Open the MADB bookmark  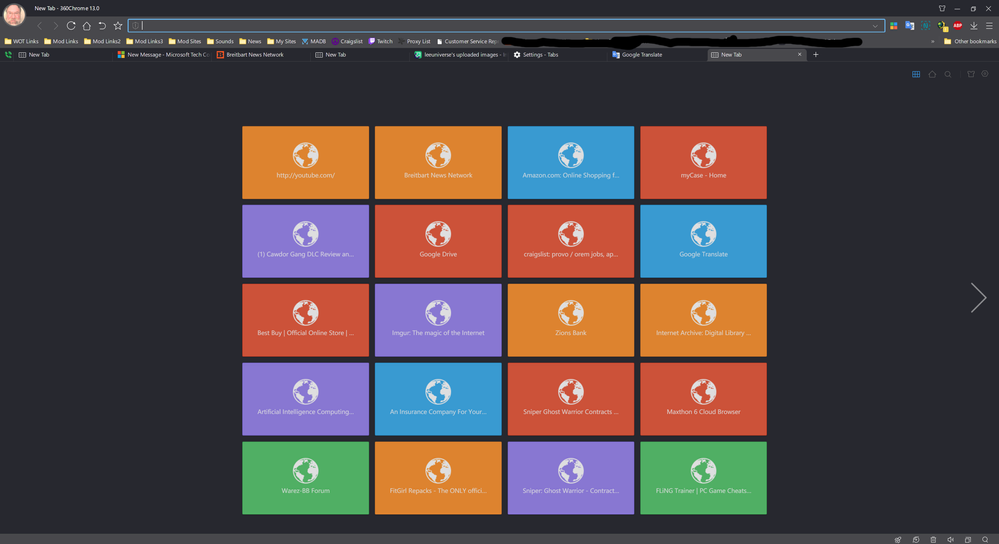pyautogui.click(x=313, y=41)
